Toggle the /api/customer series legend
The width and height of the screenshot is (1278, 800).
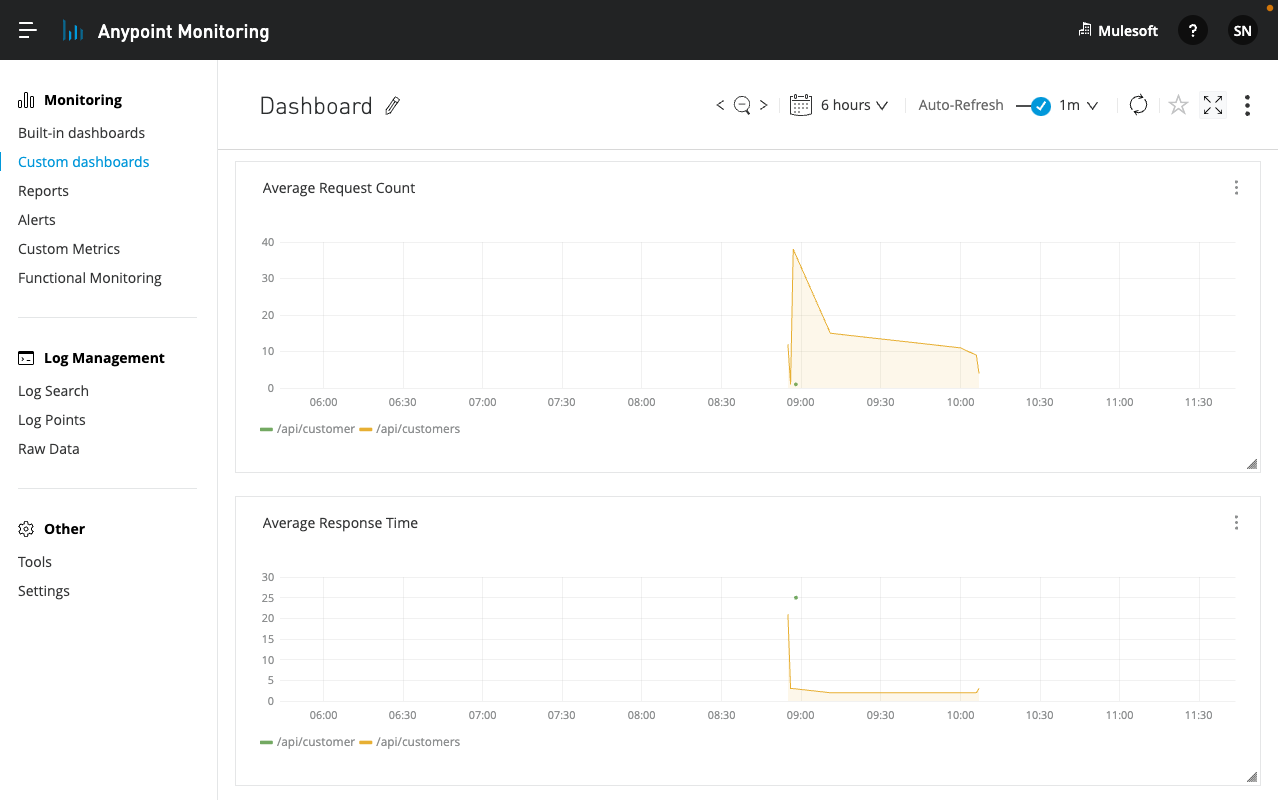click(307, 428)
